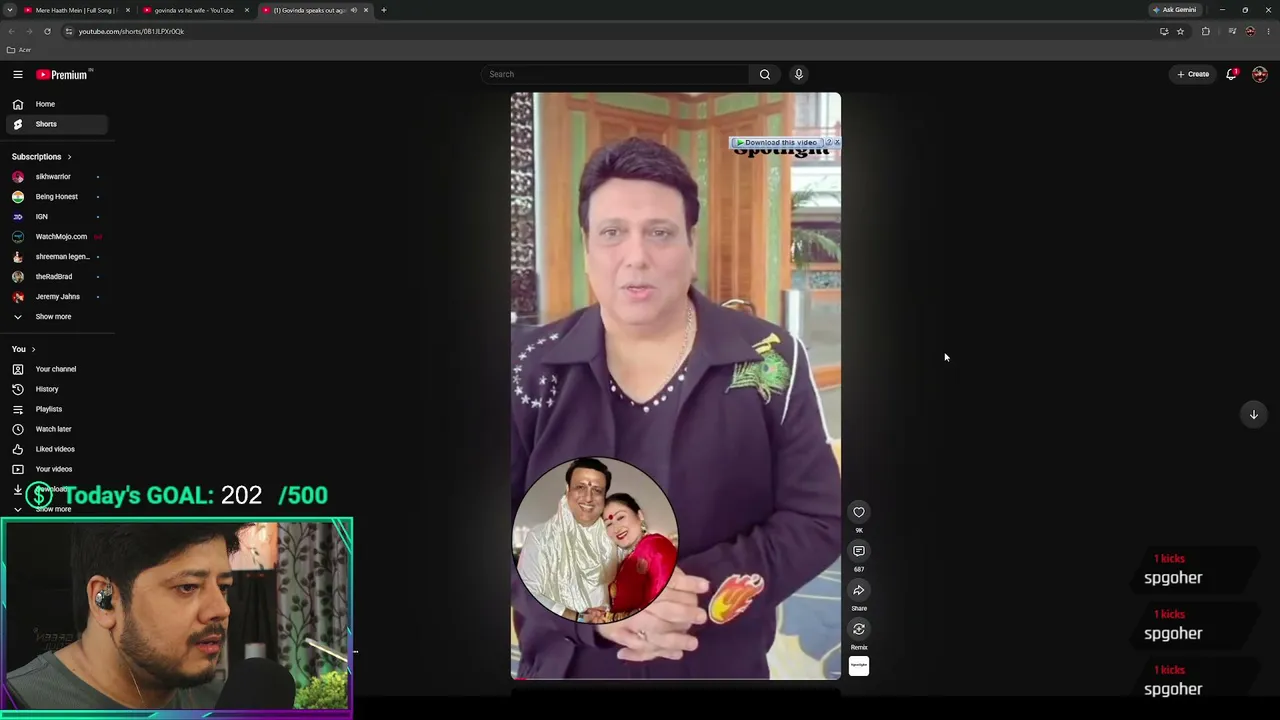
Task: Open comments for the Short
Action: [859, 551]
